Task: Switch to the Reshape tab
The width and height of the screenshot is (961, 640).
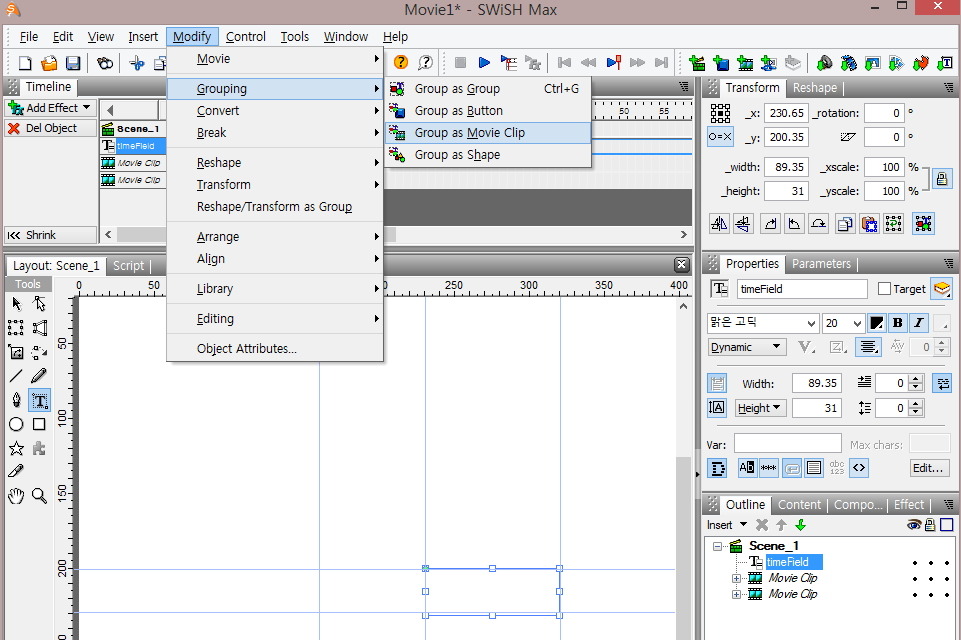Action: coord(815,88)
